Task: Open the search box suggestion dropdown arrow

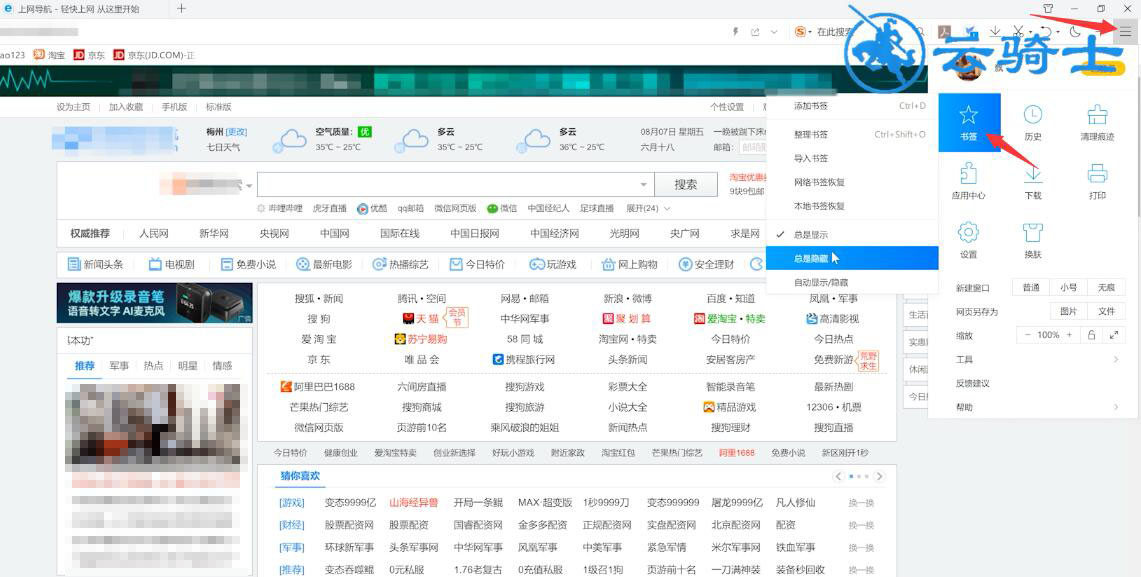Action: click(x=644, y=185)
